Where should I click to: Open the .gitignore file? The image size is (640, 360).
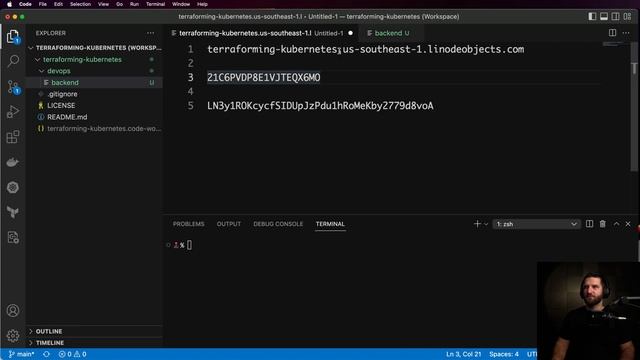[95, 94]
